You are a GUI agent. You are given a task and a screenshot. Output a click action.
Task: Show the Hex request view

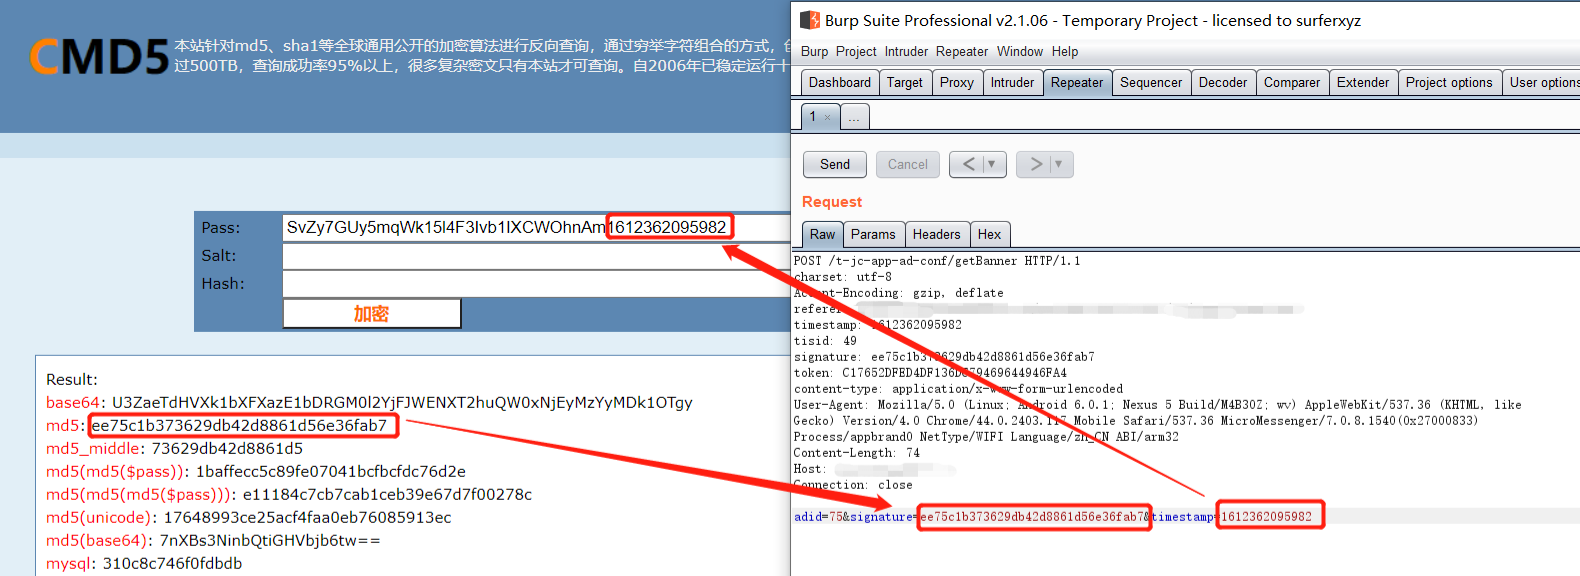(989, 234)
